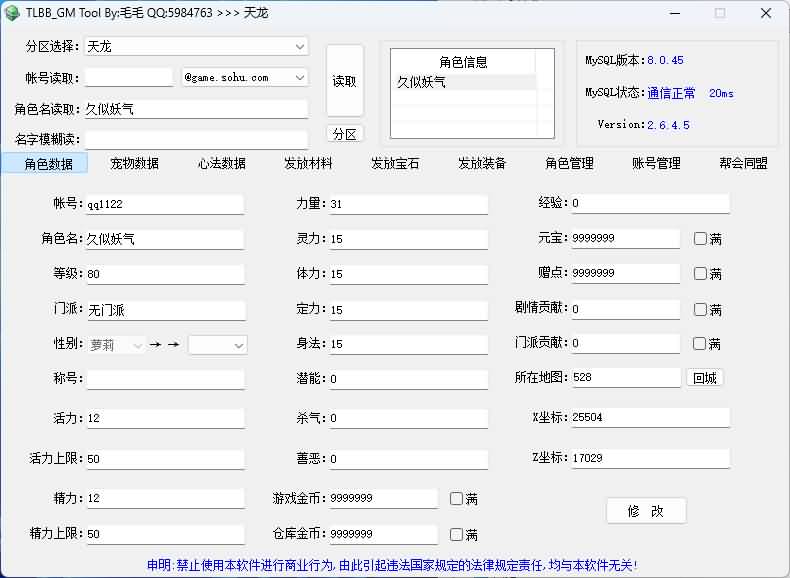The image size is (790, 578).
Task: Close the TLBB_GM Tool window
Action: [766, 13]
